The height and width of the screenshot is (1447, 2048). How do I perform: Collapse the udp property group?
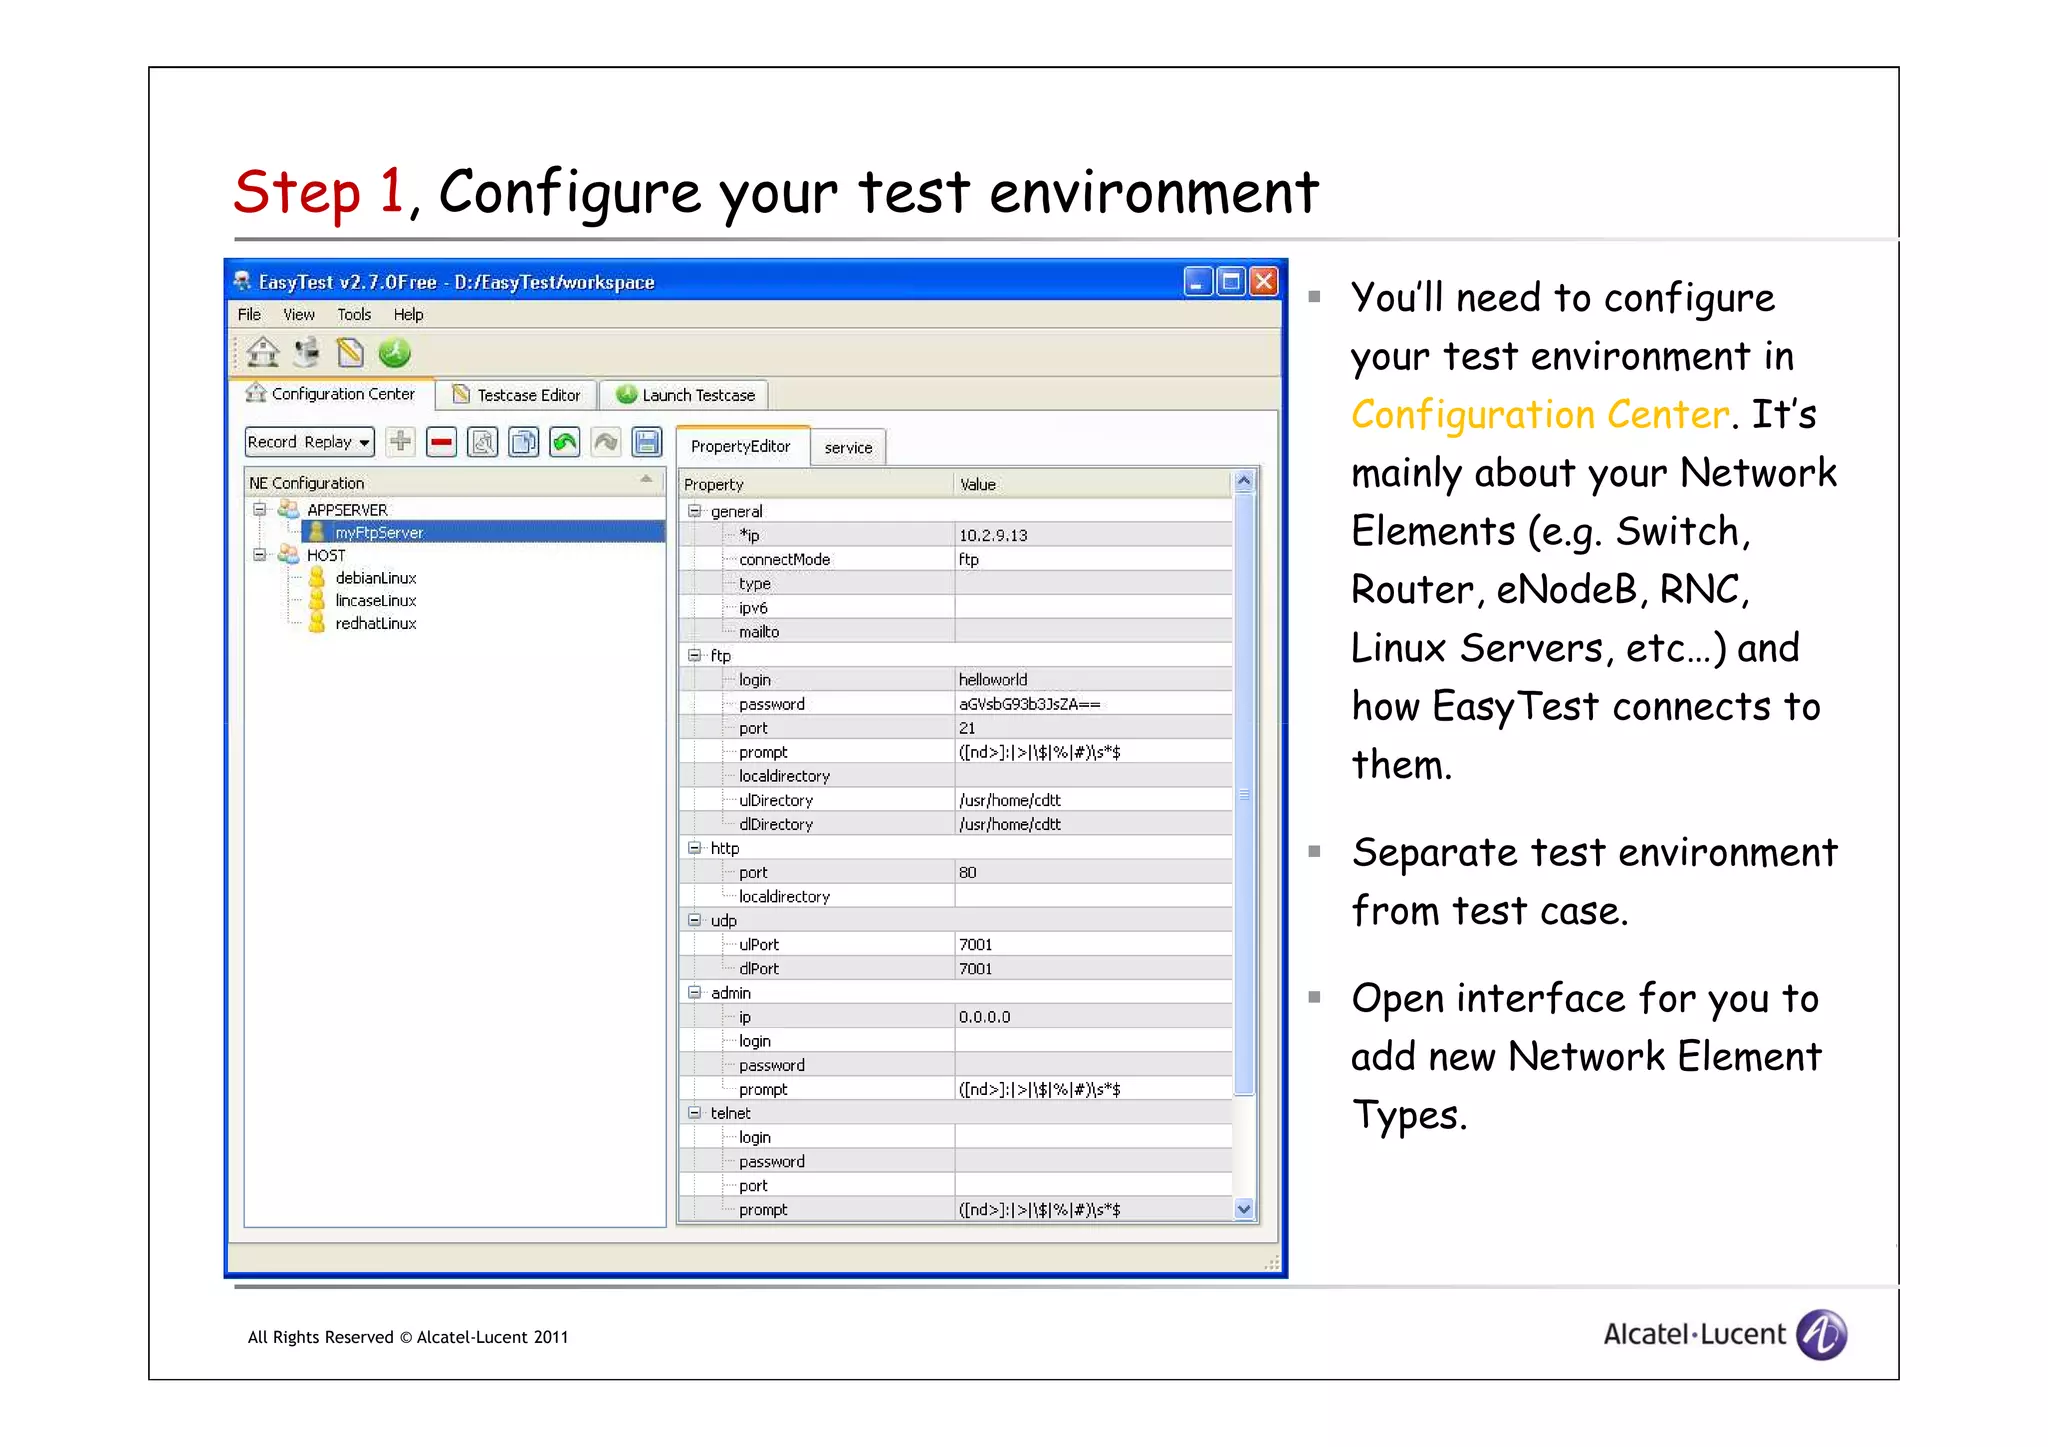(694, 920)
